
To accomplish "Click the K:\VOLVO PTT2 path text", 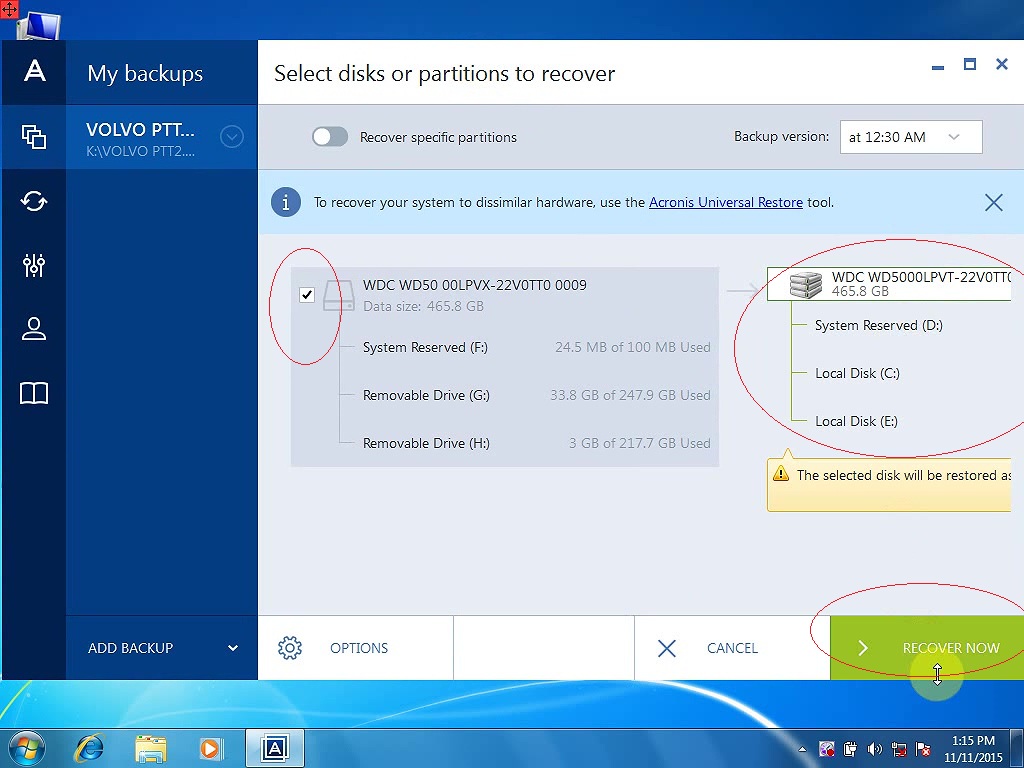I will tap(140, 152).
